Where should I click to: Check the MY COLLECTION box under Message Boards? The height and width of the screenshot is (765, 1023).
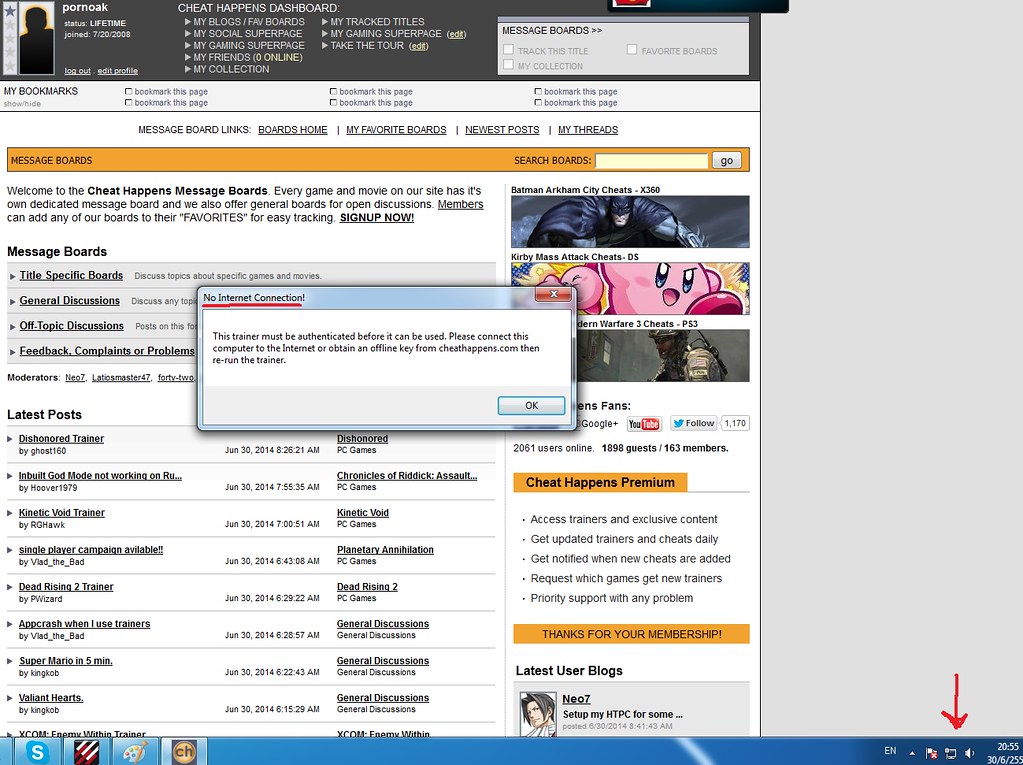tap(508, 65)
